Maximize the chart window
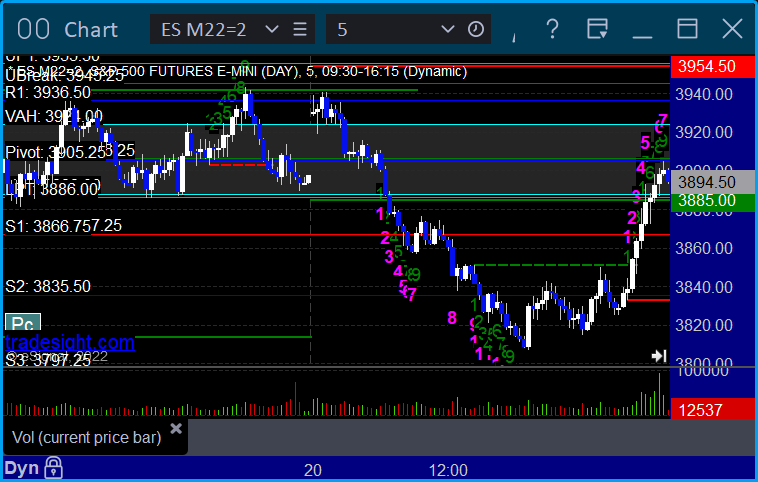The width and height of the screenshot is (758, 482). pos(687,29)
